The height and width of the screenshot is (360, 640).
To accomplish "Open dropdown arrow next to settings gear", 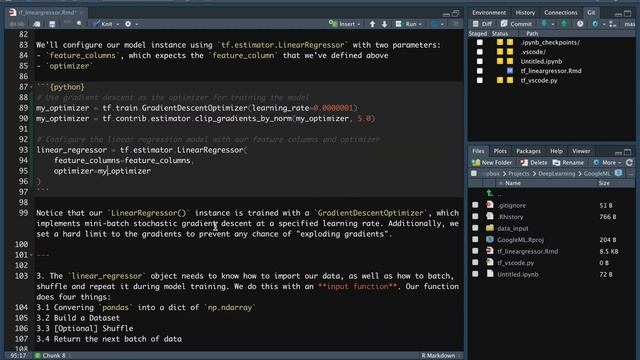I will (x=136, y=24).
